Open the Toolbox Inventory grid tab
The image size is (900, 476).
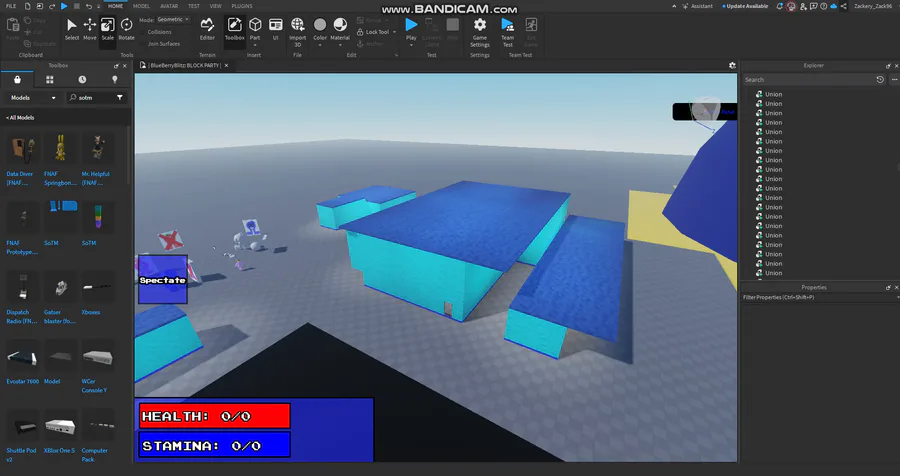click(x=49, y=79)
